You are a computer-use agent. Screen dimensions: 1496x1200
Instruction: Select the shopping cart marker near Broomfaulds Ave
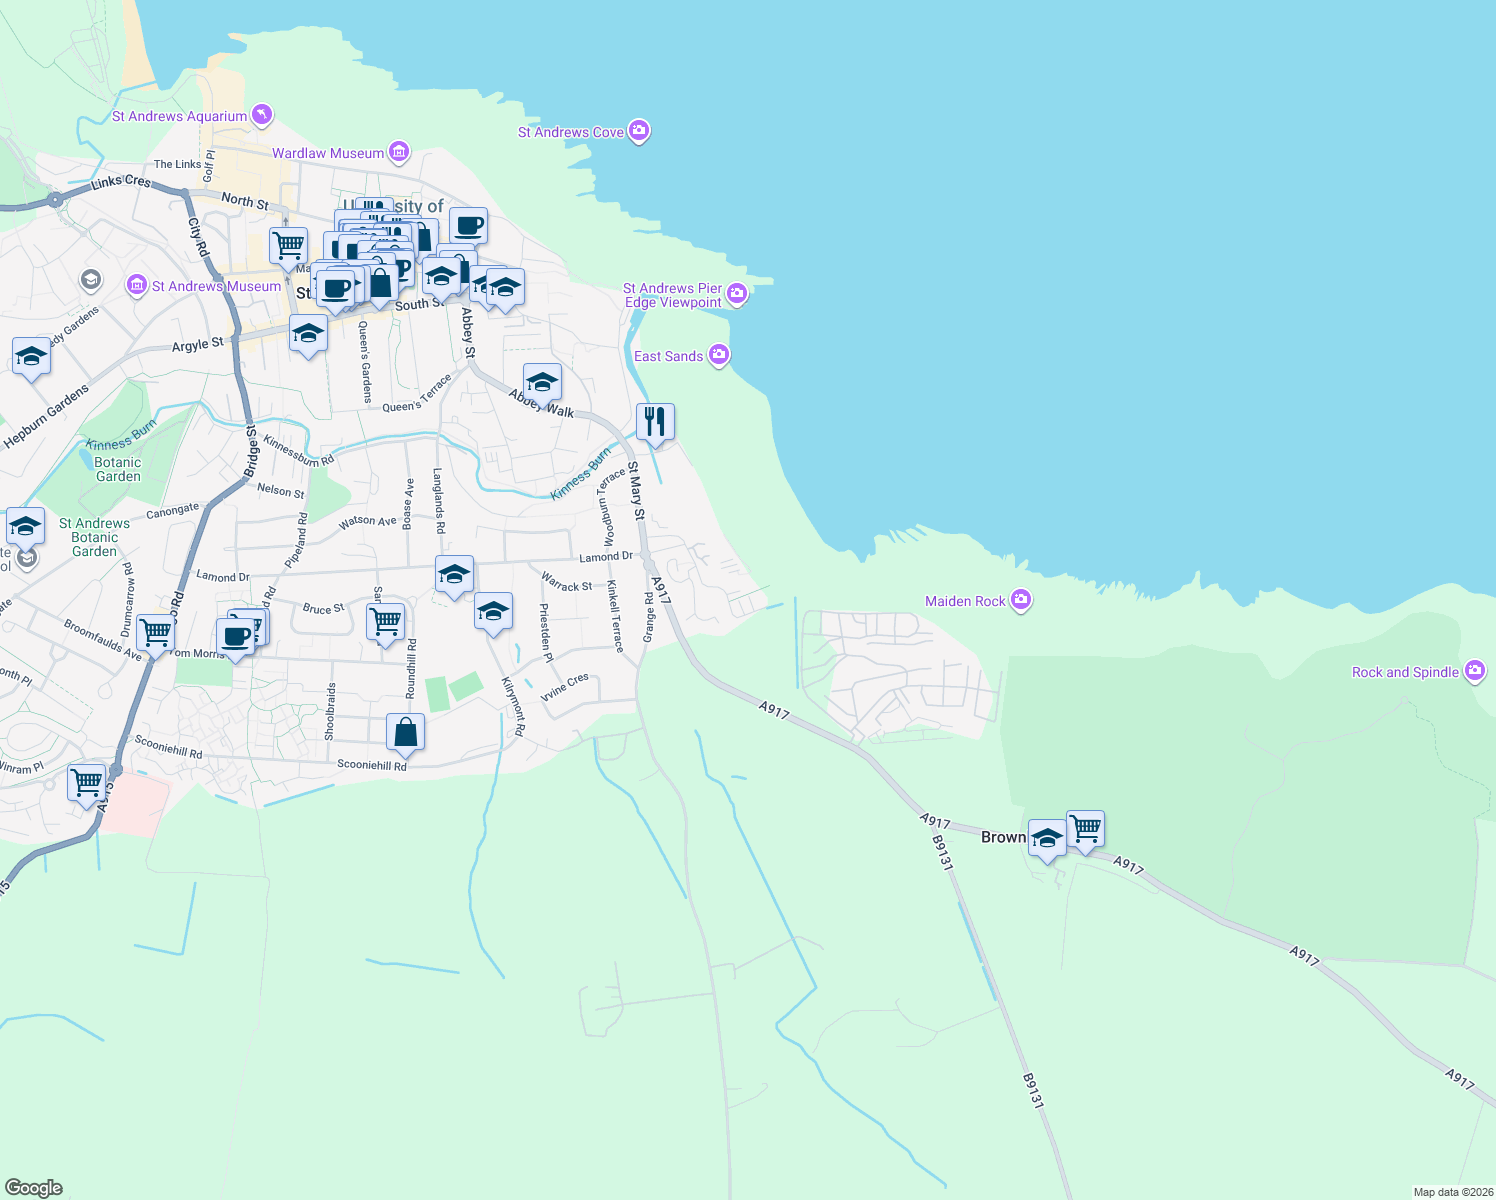coord(155,634)
